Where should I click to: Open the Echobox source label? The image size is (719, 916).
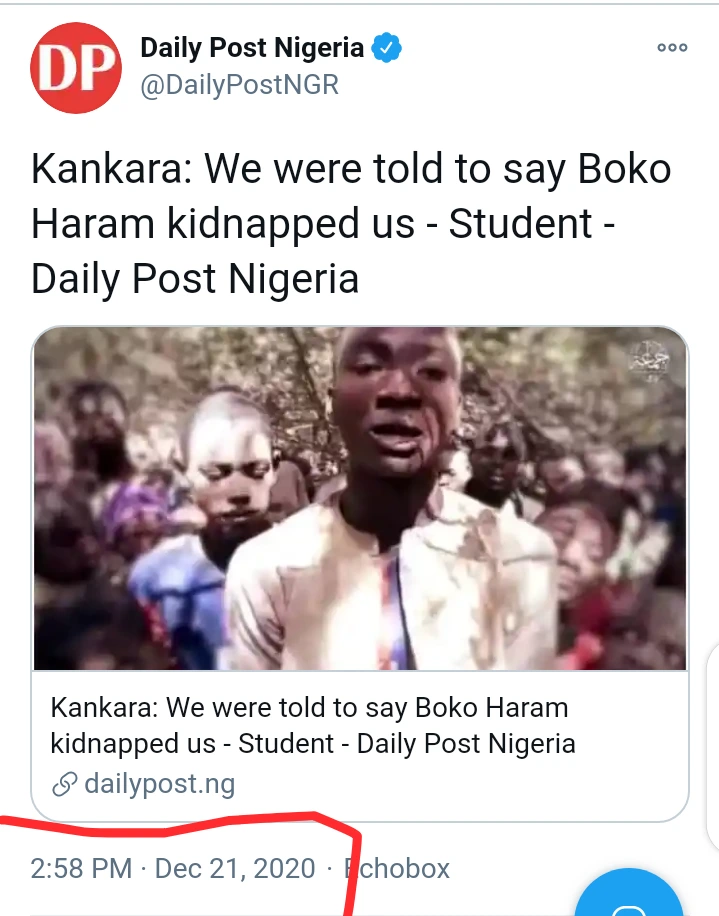[398, 868]
